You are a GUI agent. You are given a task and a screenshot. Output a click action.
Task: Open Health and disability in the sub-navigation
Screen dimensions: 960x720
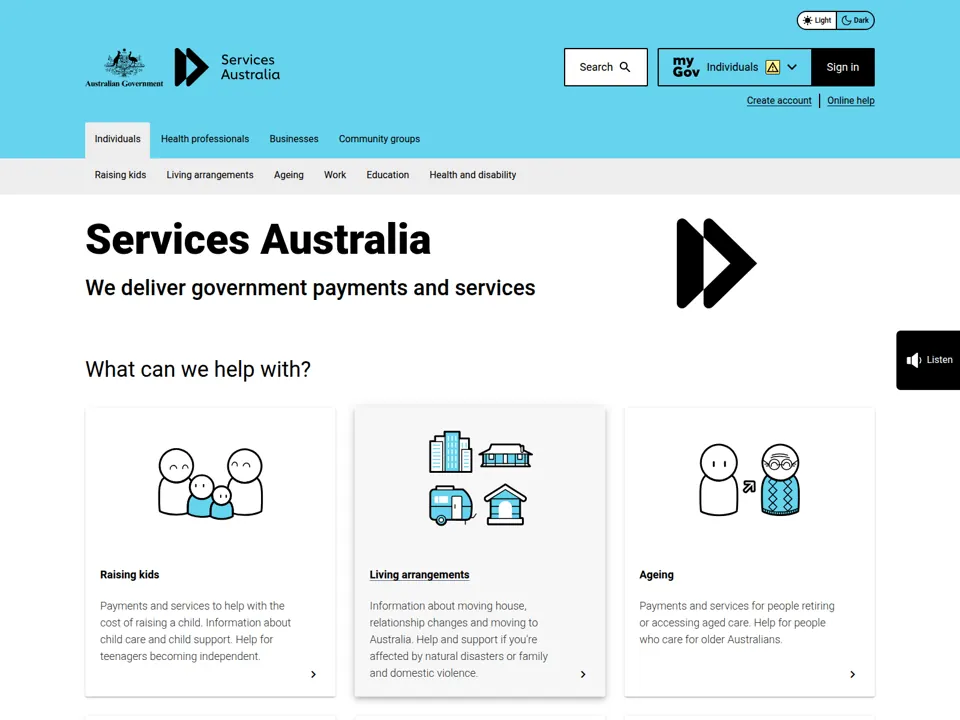pyautogui.click(x=473, y=175)
